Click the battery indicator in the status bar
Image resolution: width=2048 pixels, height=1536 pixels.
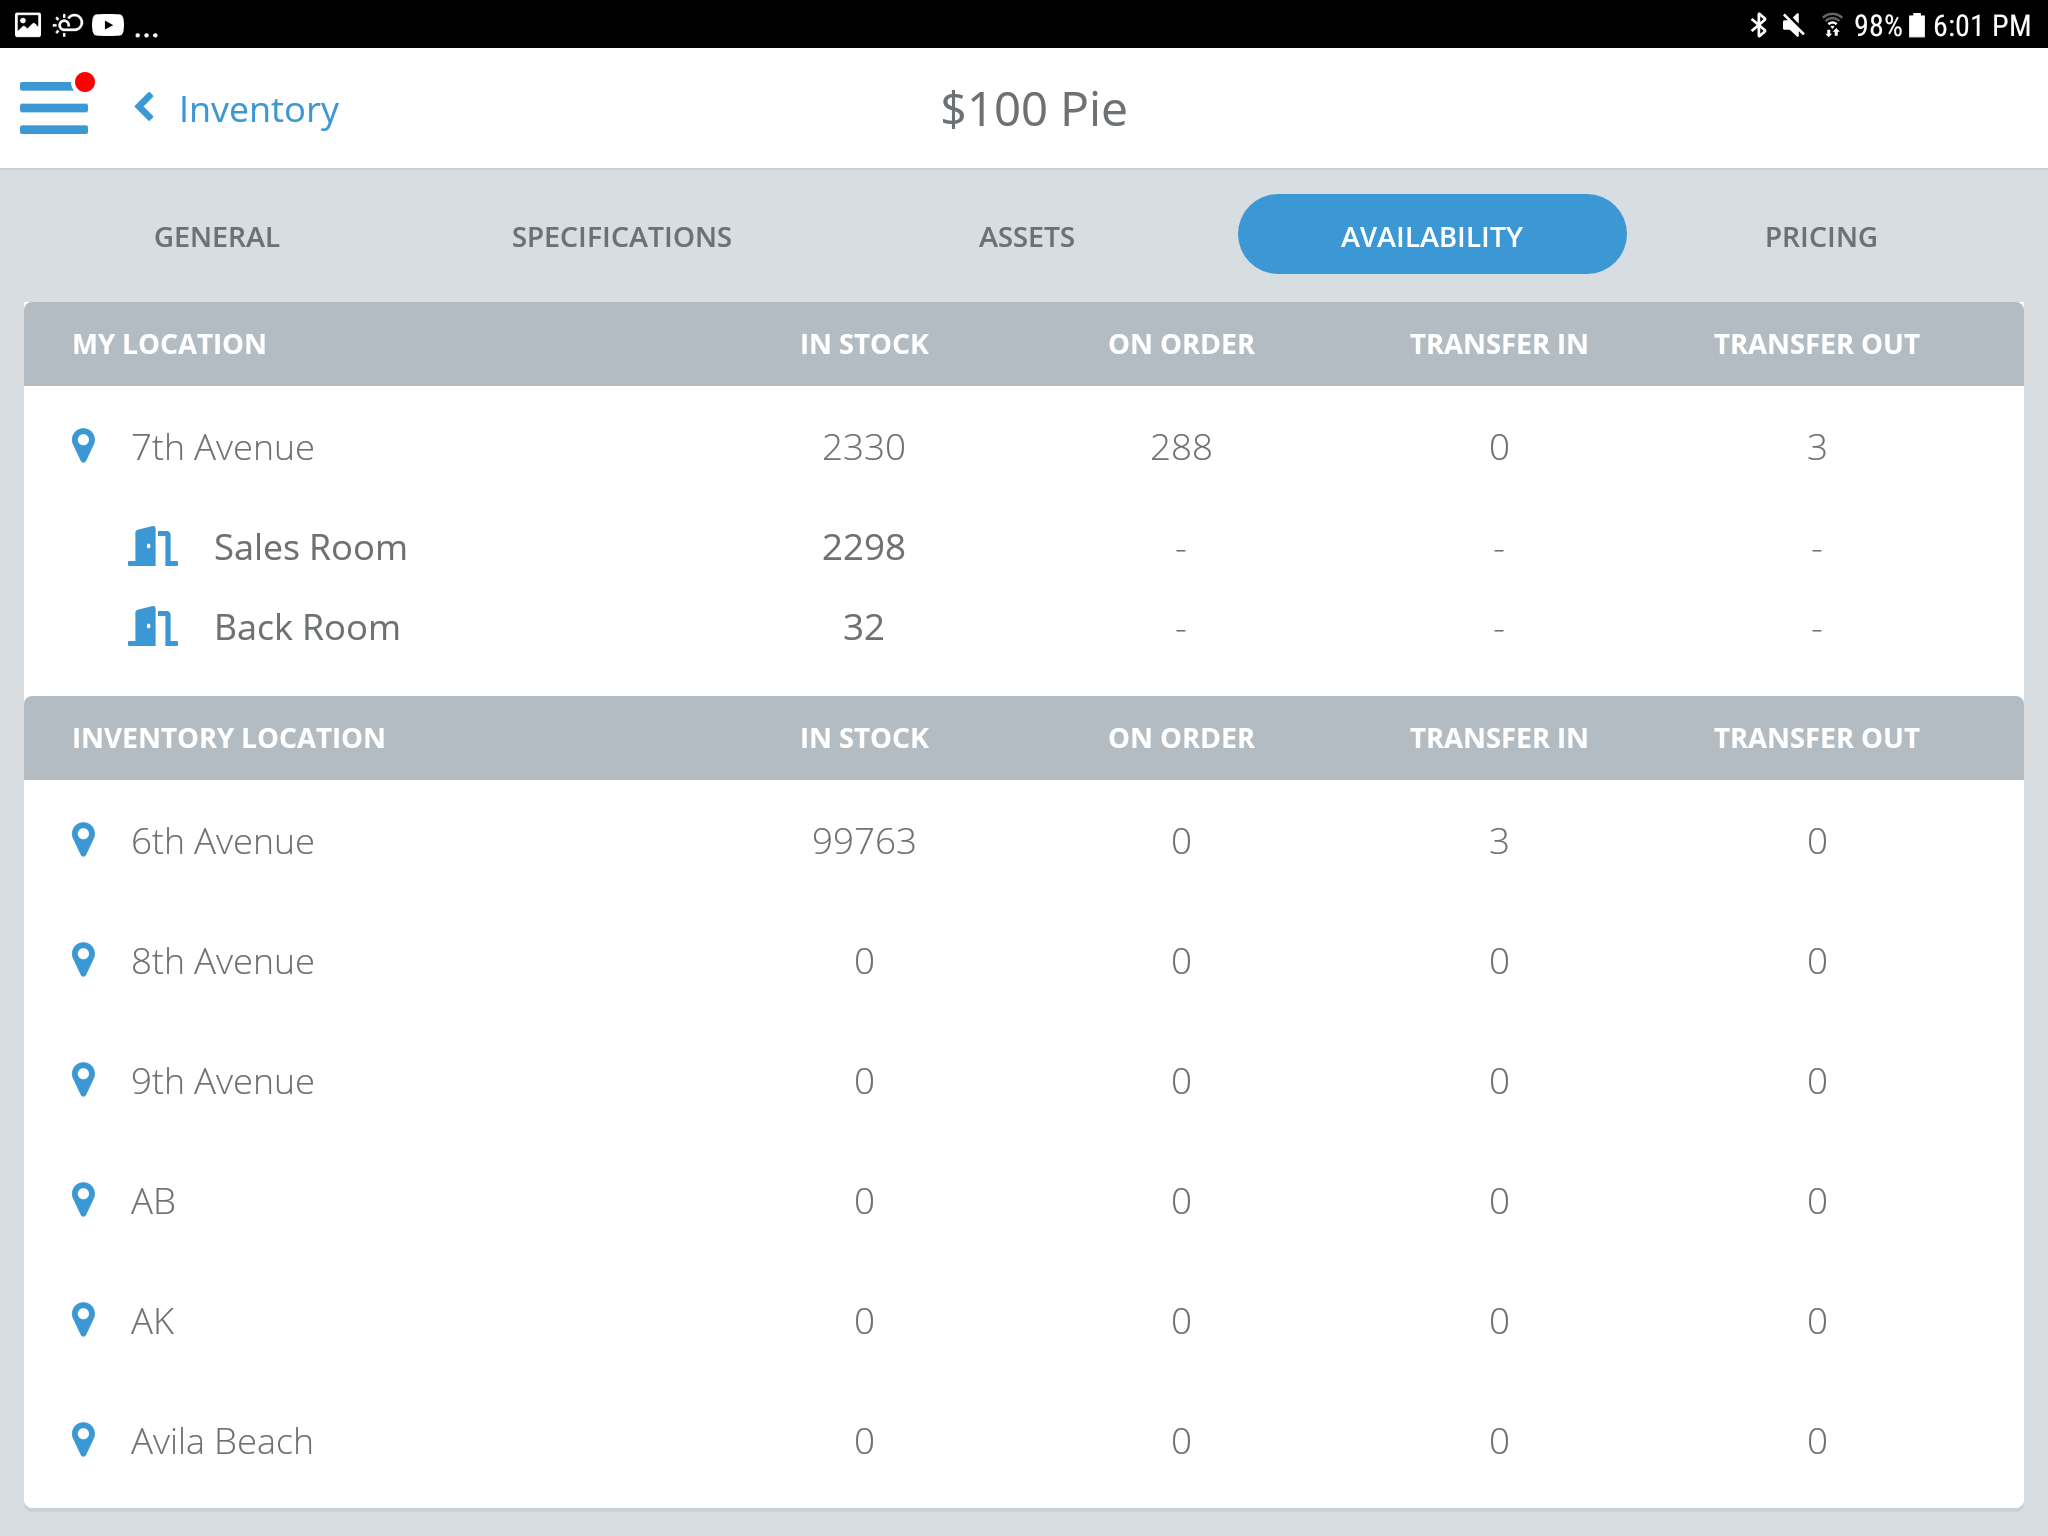point(1915,25)
